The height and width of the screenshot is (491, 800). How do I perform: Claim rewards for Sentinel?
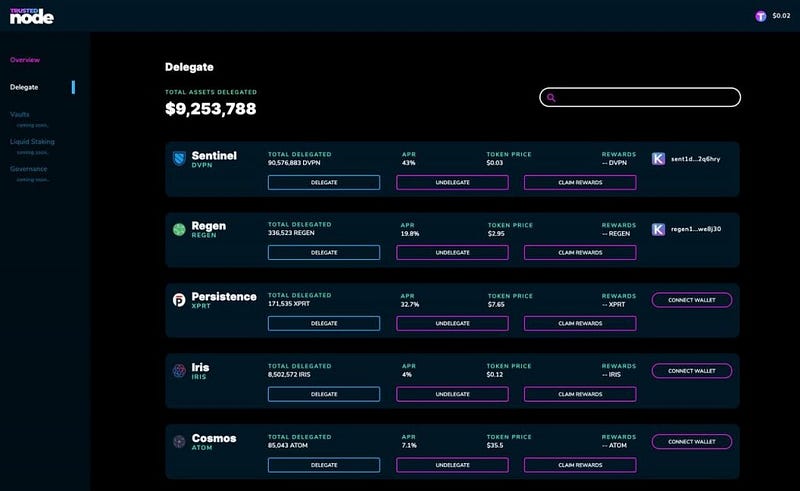point(580,182)
